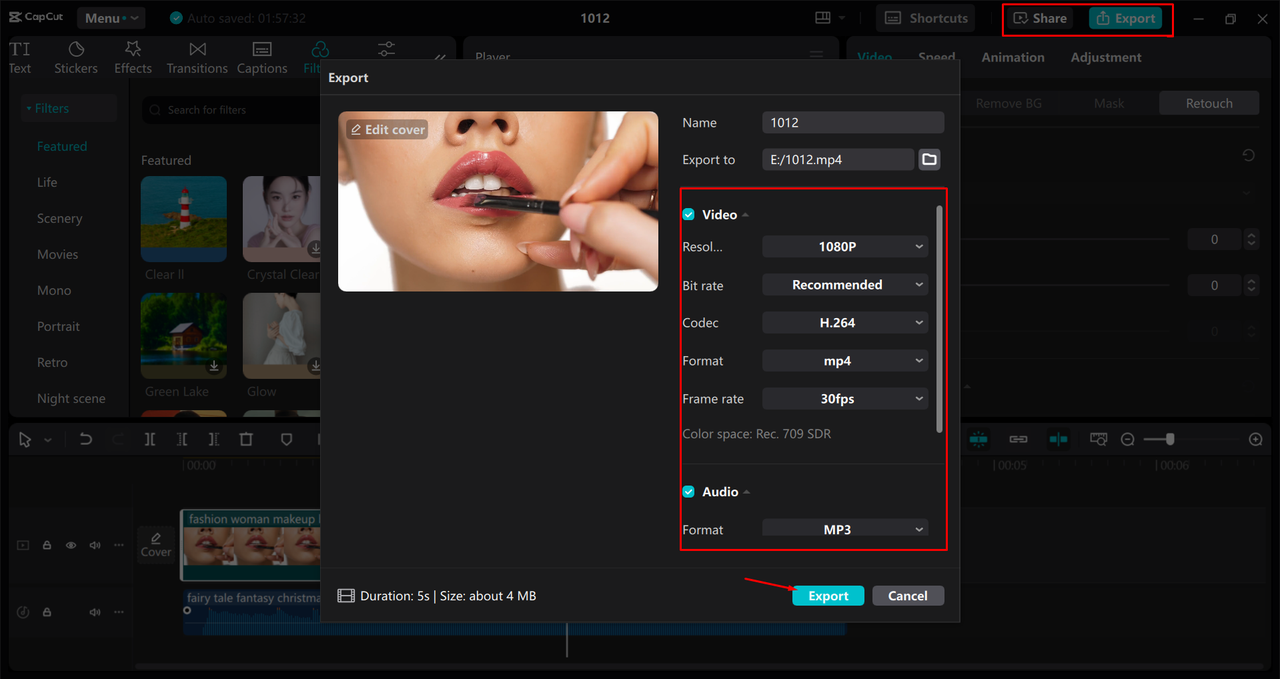
Task: Select the Movies filter category
Action: 57,254
